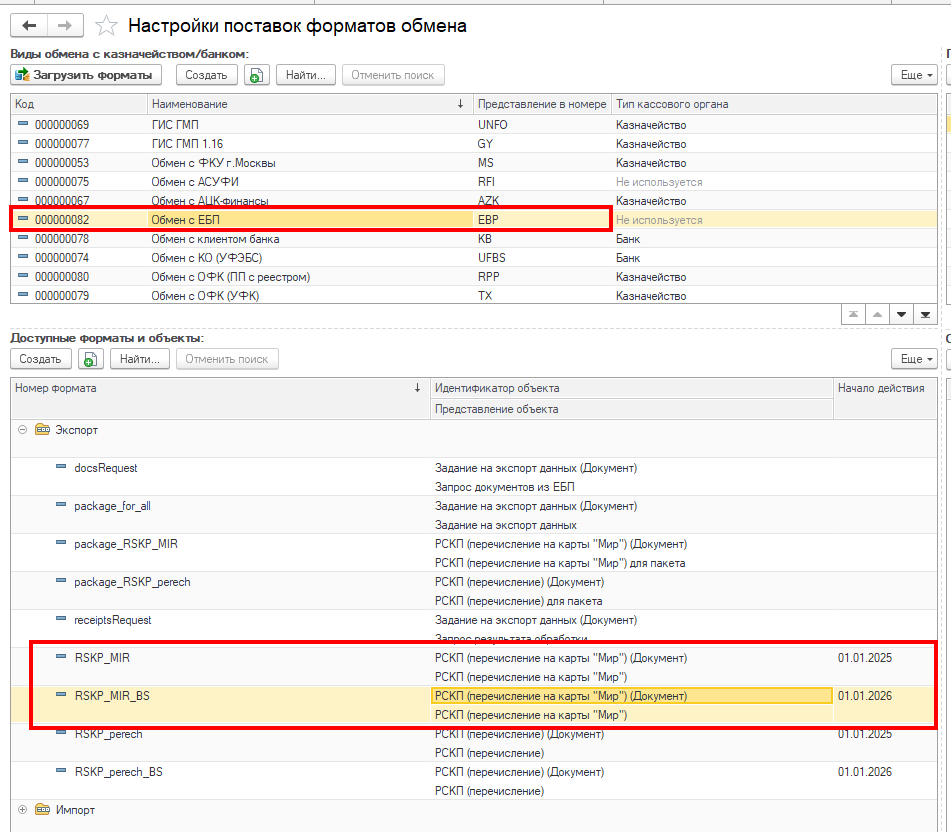951x832 pixels.
Task: Click the EBP representation cell
Action: tap(542, 220)
